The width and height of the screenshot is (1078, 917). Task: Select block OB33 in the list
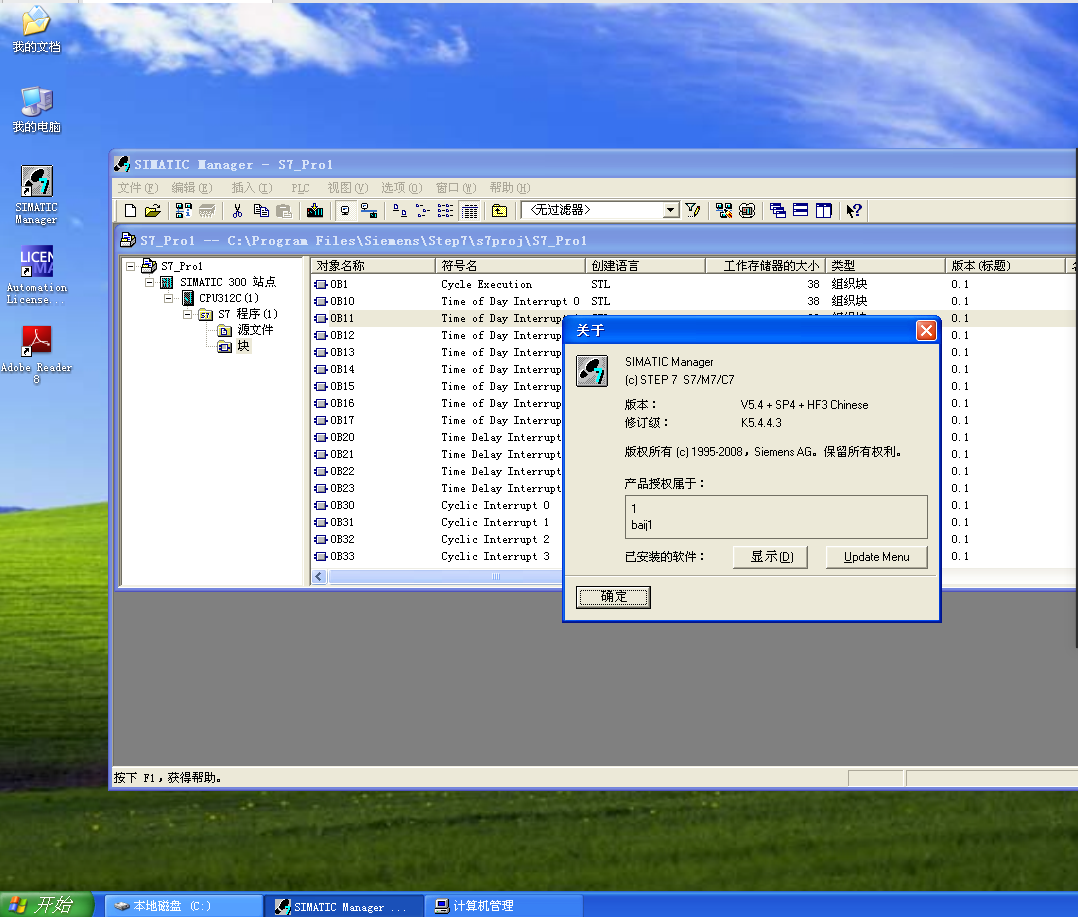[x=342, y=556]
